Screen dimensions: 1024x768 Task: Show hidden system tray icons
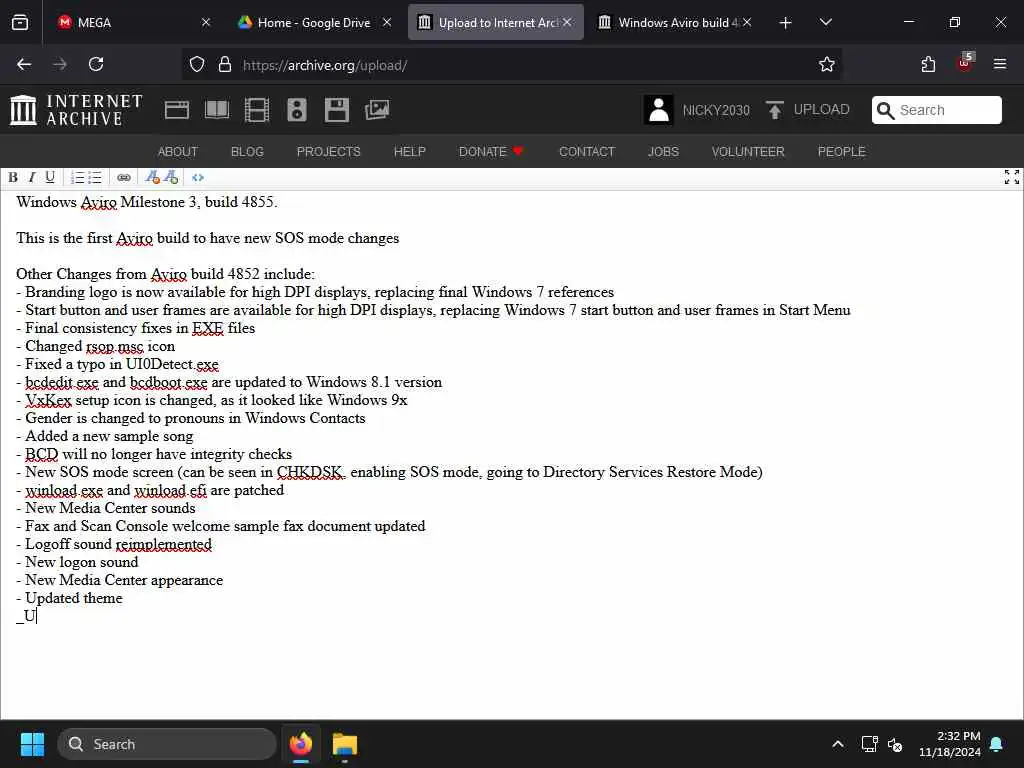click(x=838, y=744)
